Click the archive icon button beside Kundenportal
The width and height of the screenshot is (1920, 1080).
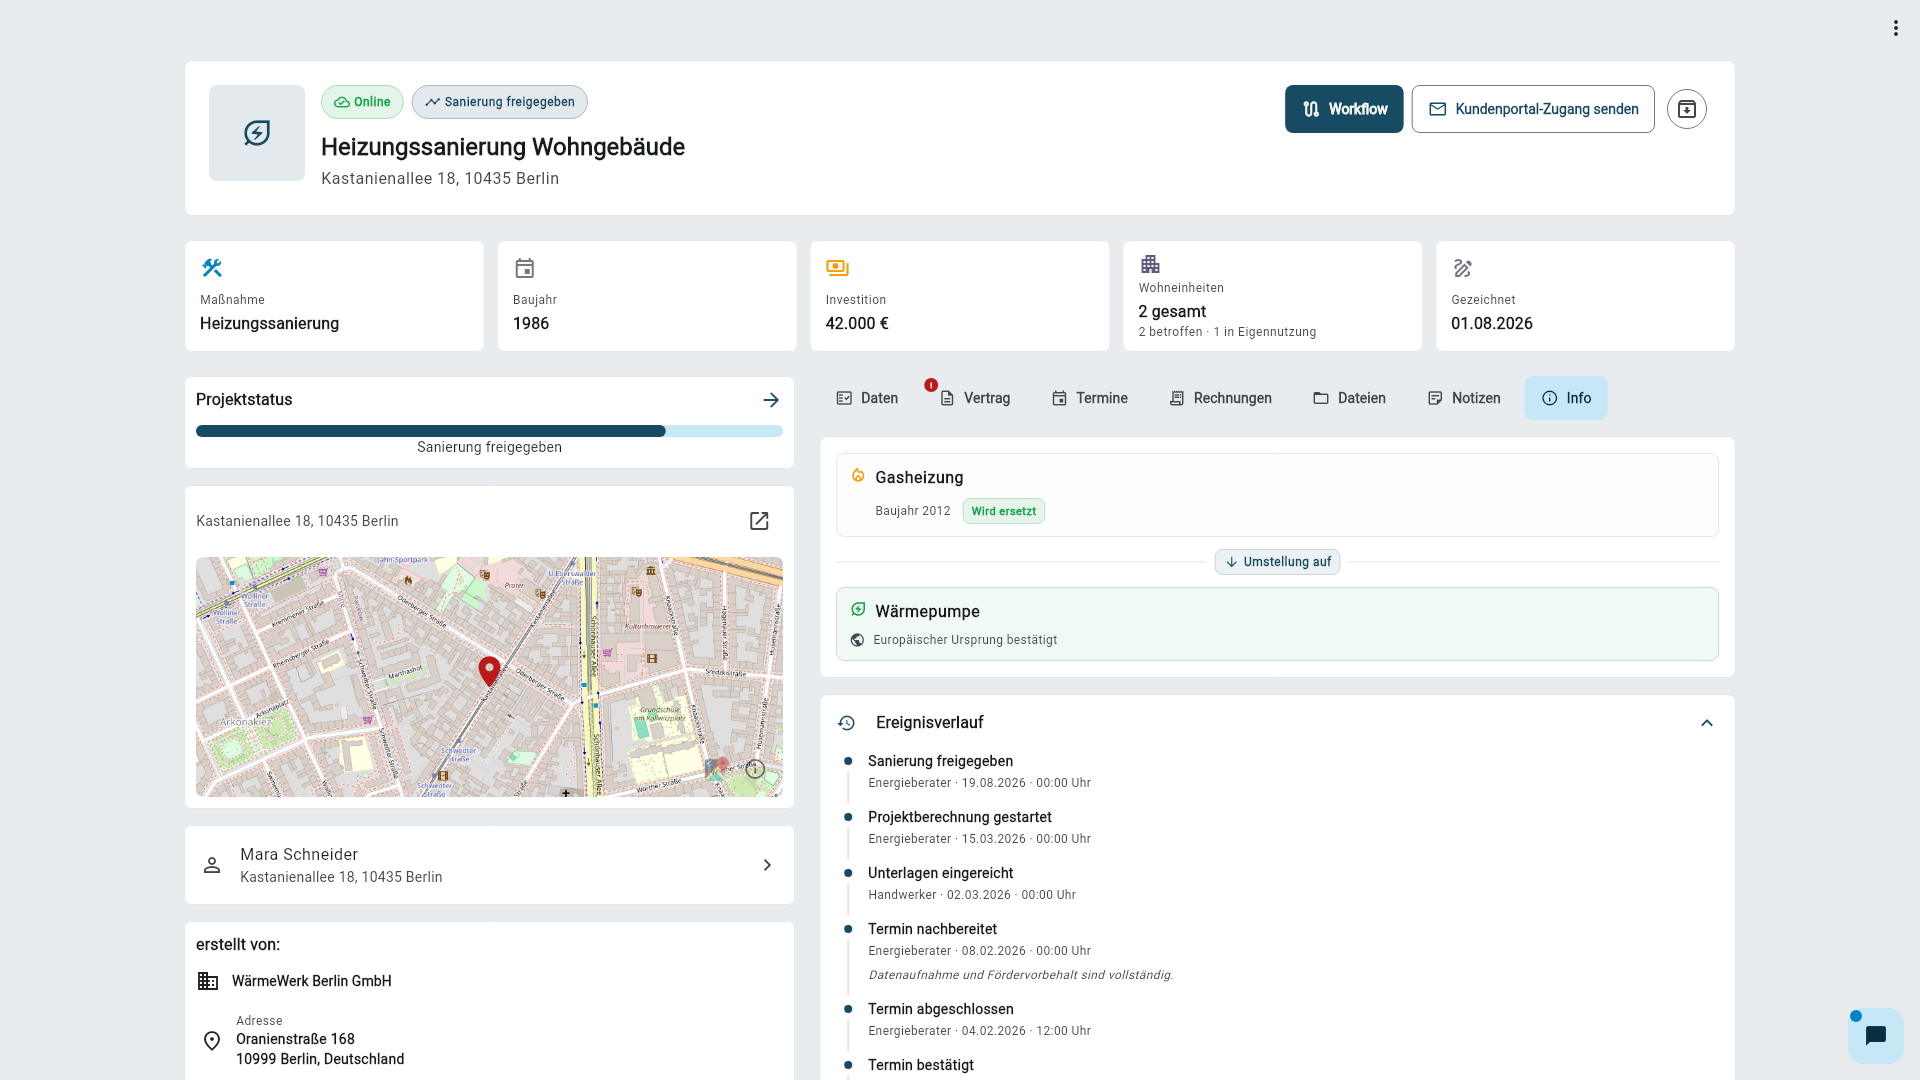[1686, 109]
